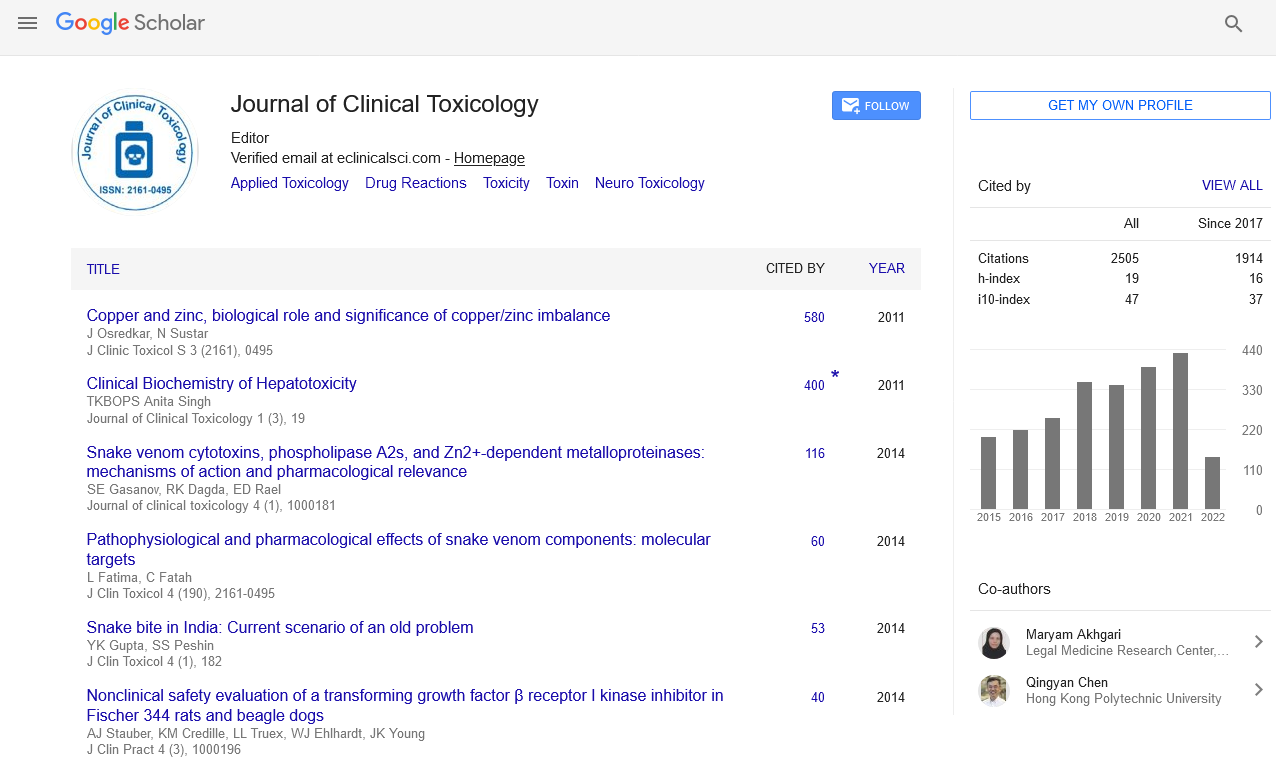Click the 2021 citations bar in chart
The height and width of the screenshot is (767, 1276).
[x=1180, y=431]
